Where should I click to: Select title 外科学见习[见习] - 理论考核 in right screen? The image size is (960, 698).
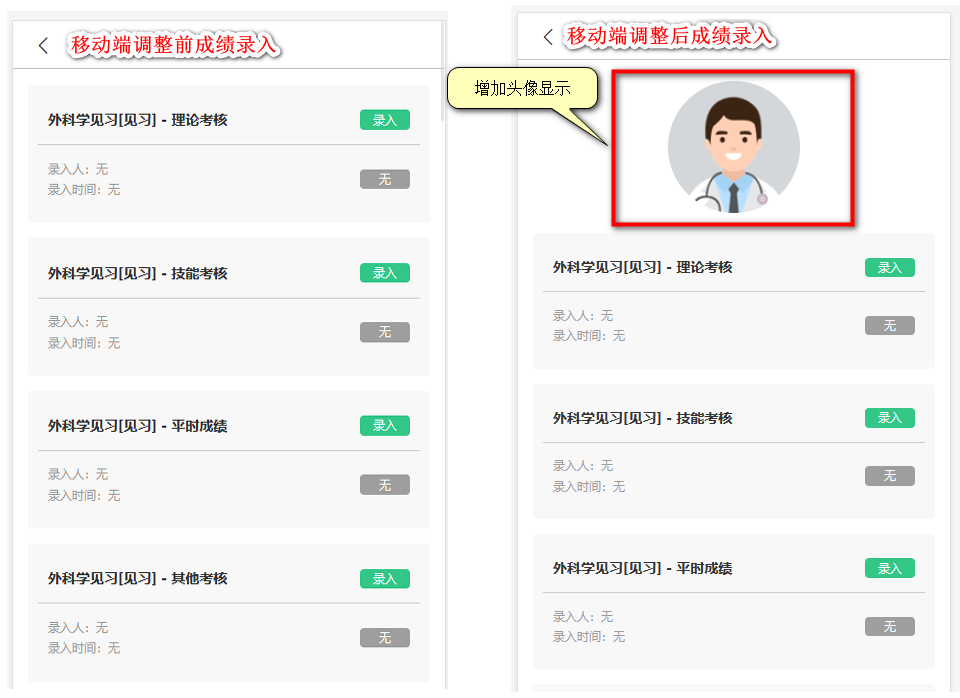643,268
